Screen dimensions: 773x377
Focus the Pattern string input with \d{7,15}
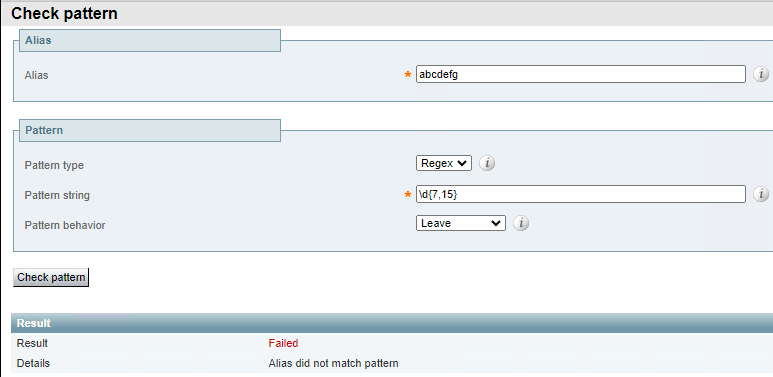point(581,194)
